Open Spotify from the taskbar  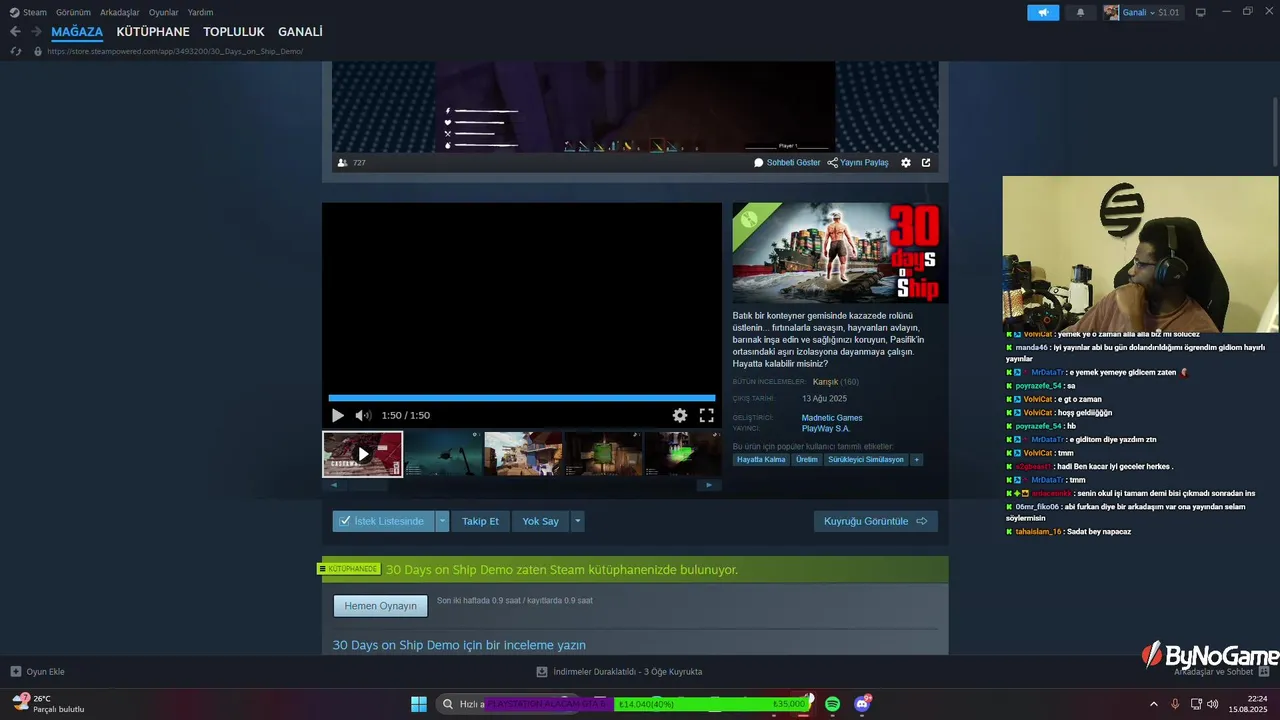833,704
